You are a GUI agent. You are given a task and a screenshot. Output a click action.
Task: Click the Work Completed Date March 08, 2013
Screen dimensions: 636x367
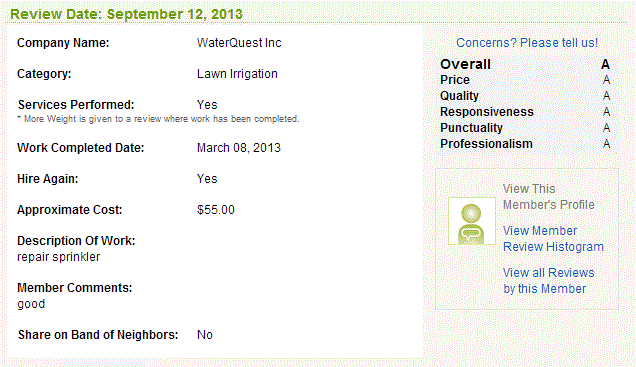(238, 148)
